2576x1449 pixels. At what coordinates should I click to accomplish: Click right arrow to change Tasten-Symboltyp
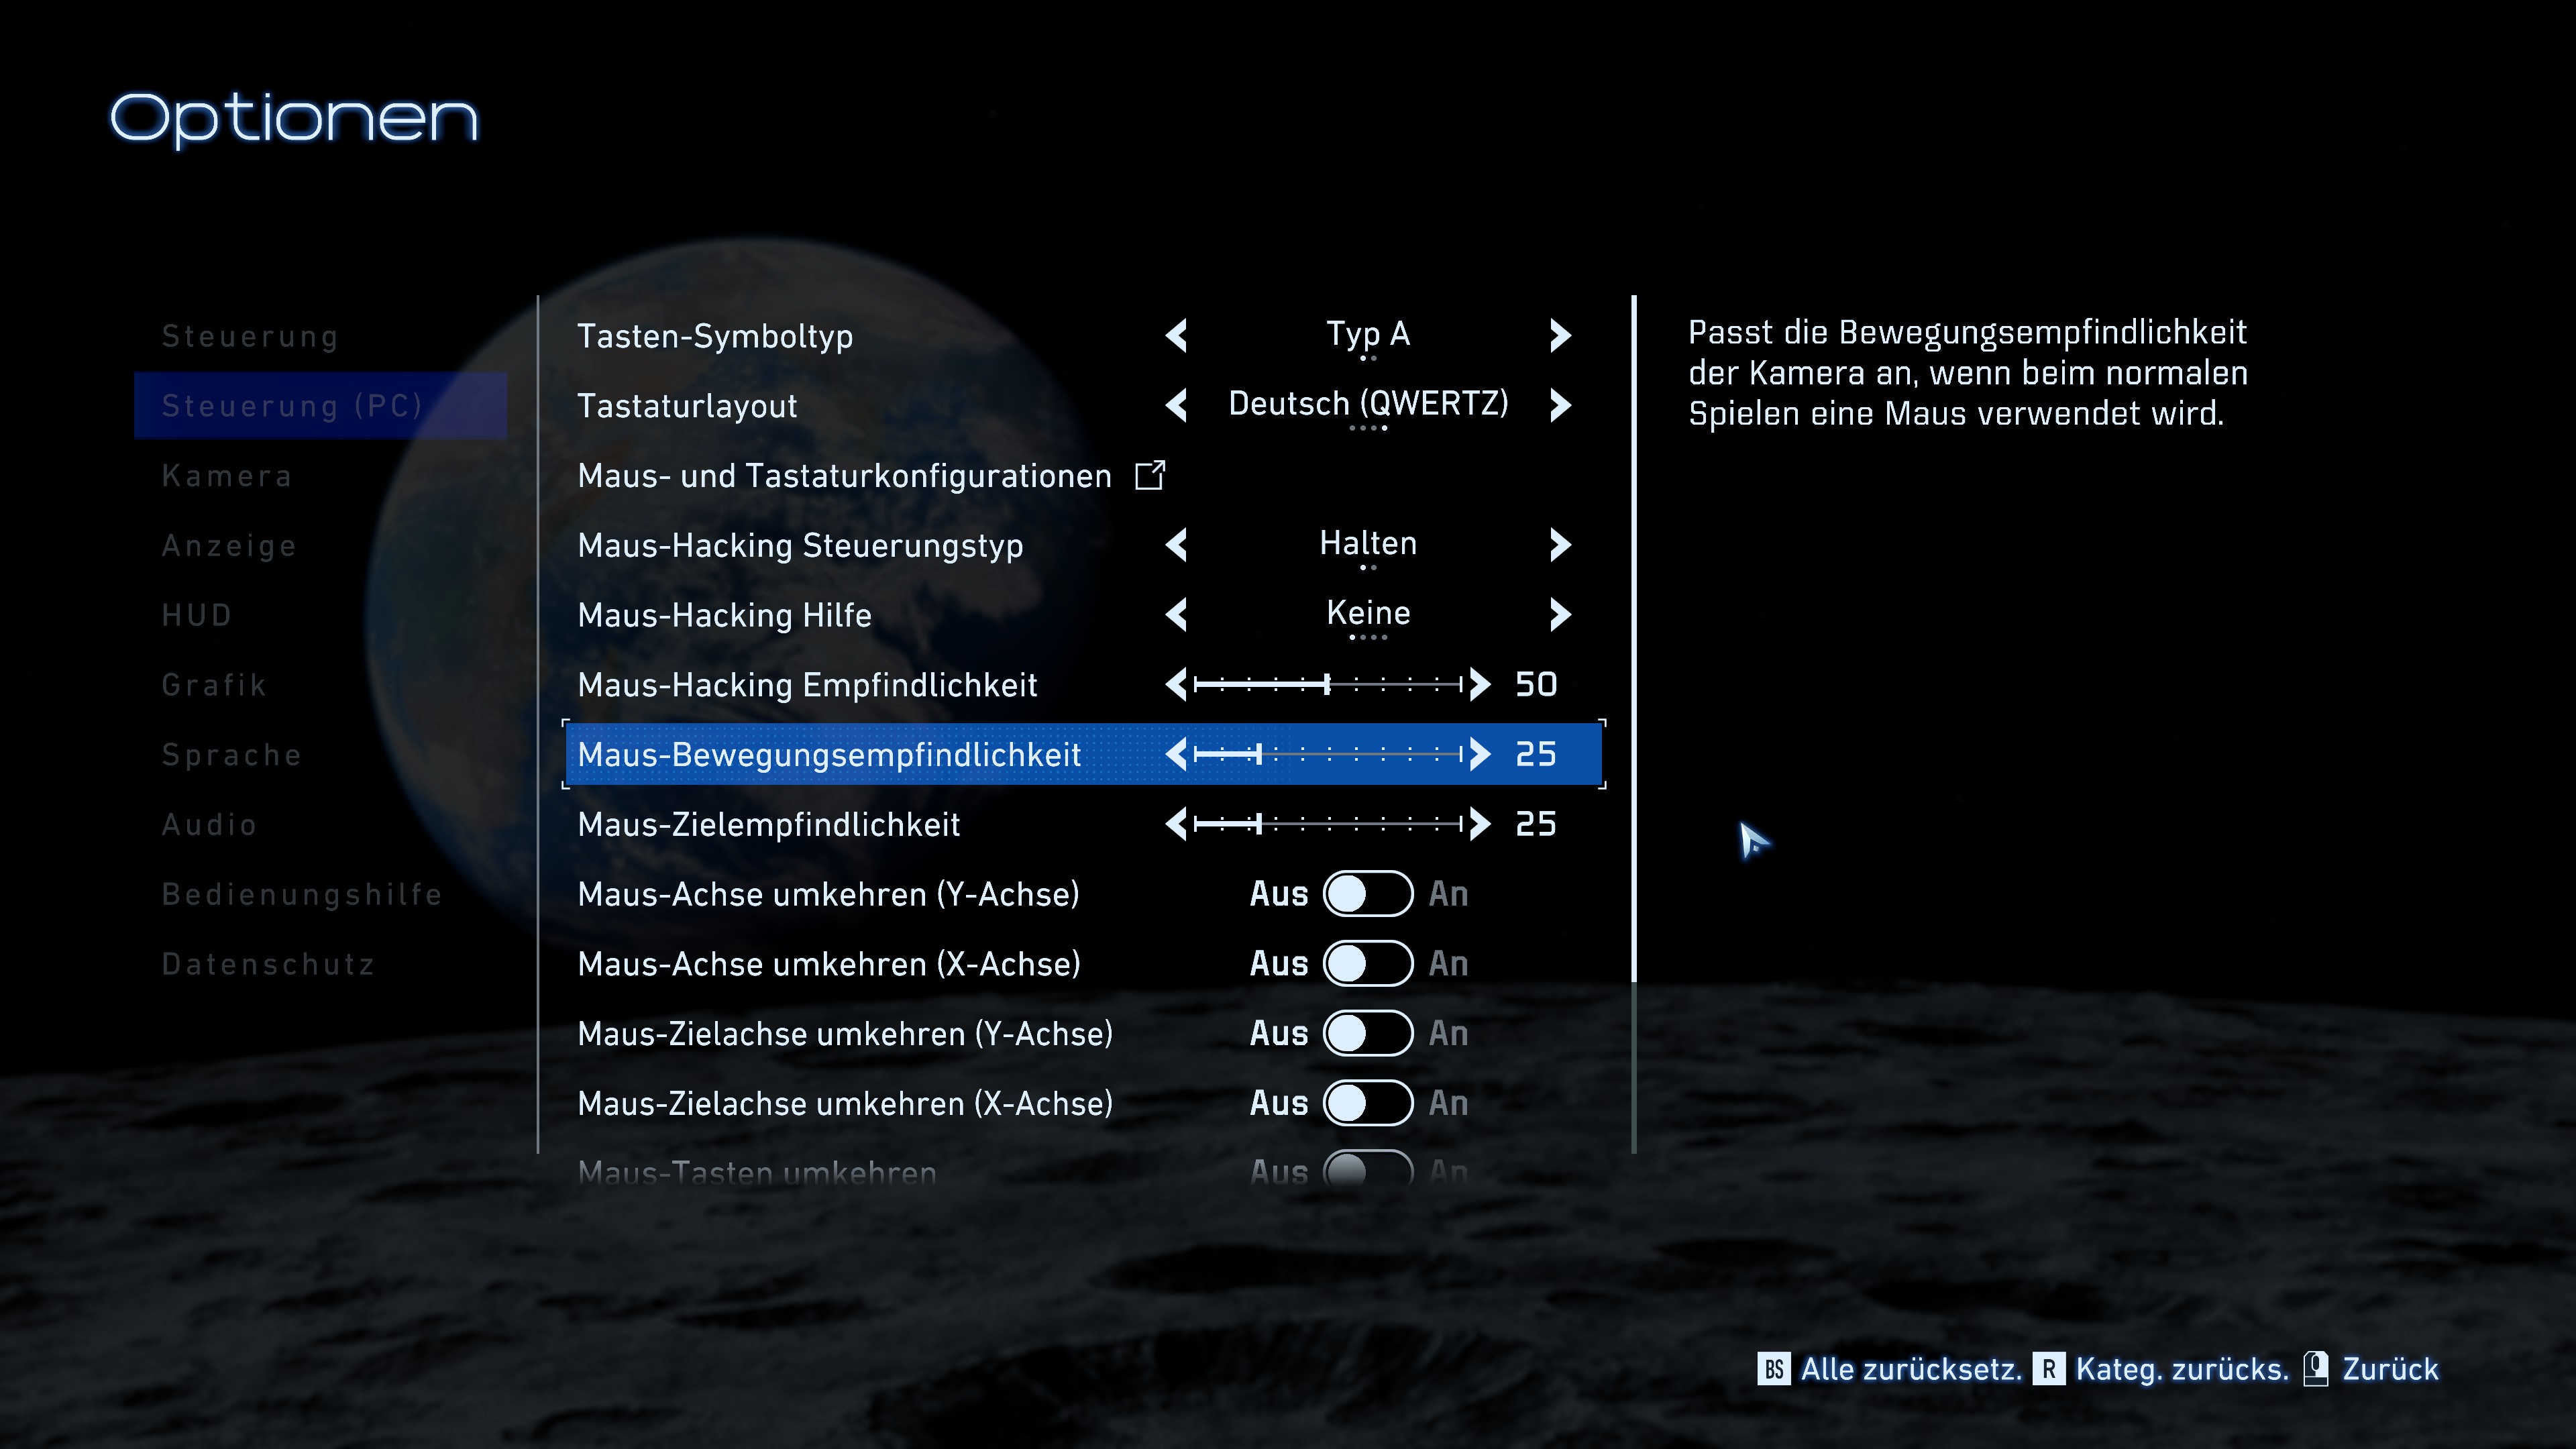pos(1560,336)
